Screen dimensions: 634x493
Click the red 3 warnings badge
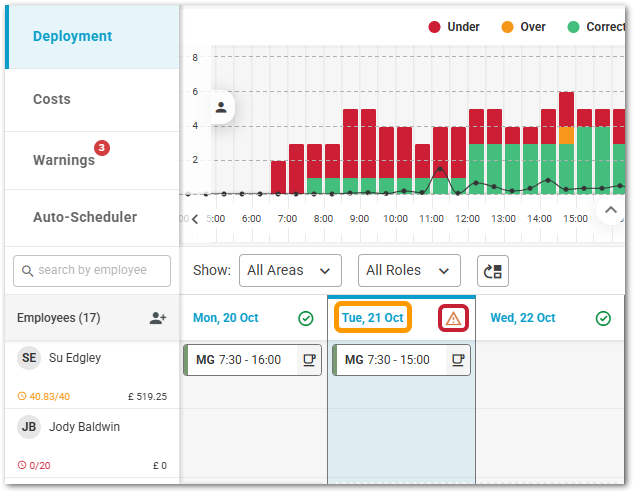[102, 148]
